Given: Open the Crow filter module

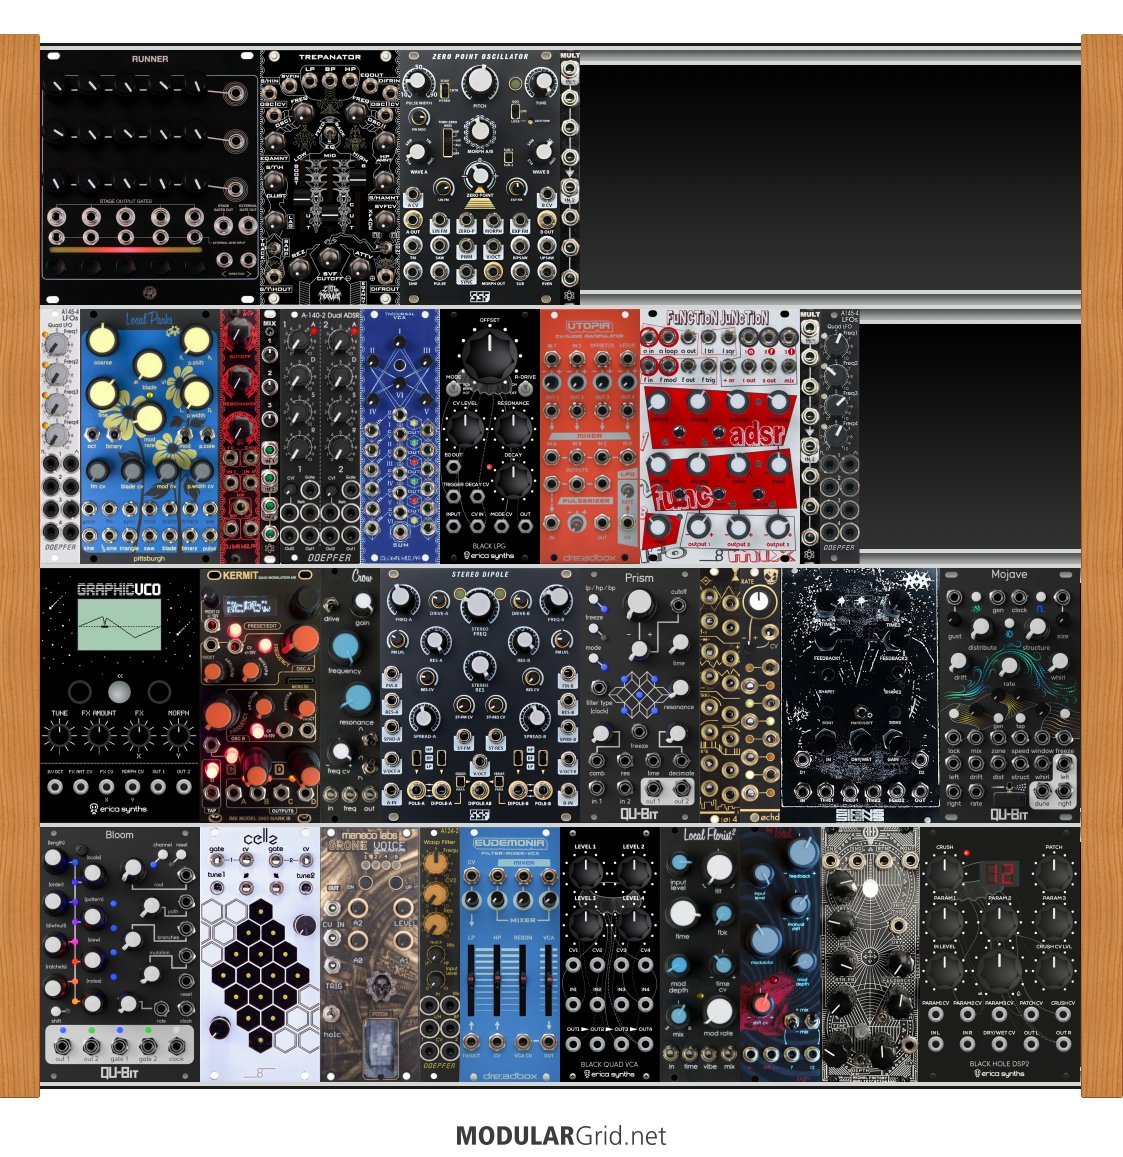Looking at the screenshot, I should tap(350, 695).
